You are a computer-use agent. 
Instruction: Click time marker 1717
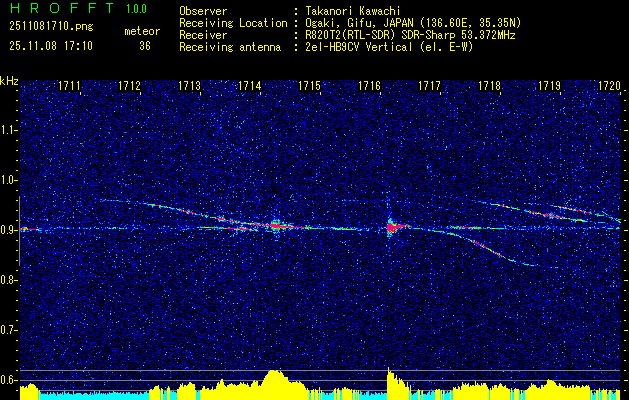click(429, 85)
